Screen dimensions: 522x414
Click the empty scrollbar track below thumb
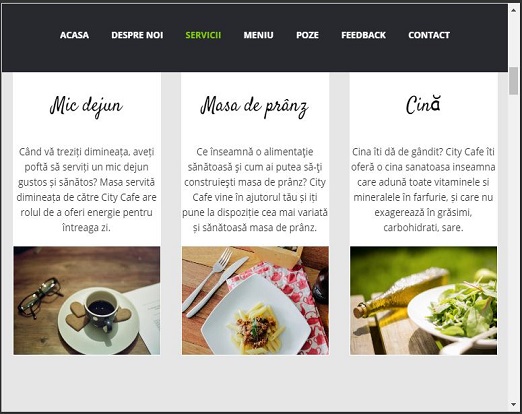(513, 247)
